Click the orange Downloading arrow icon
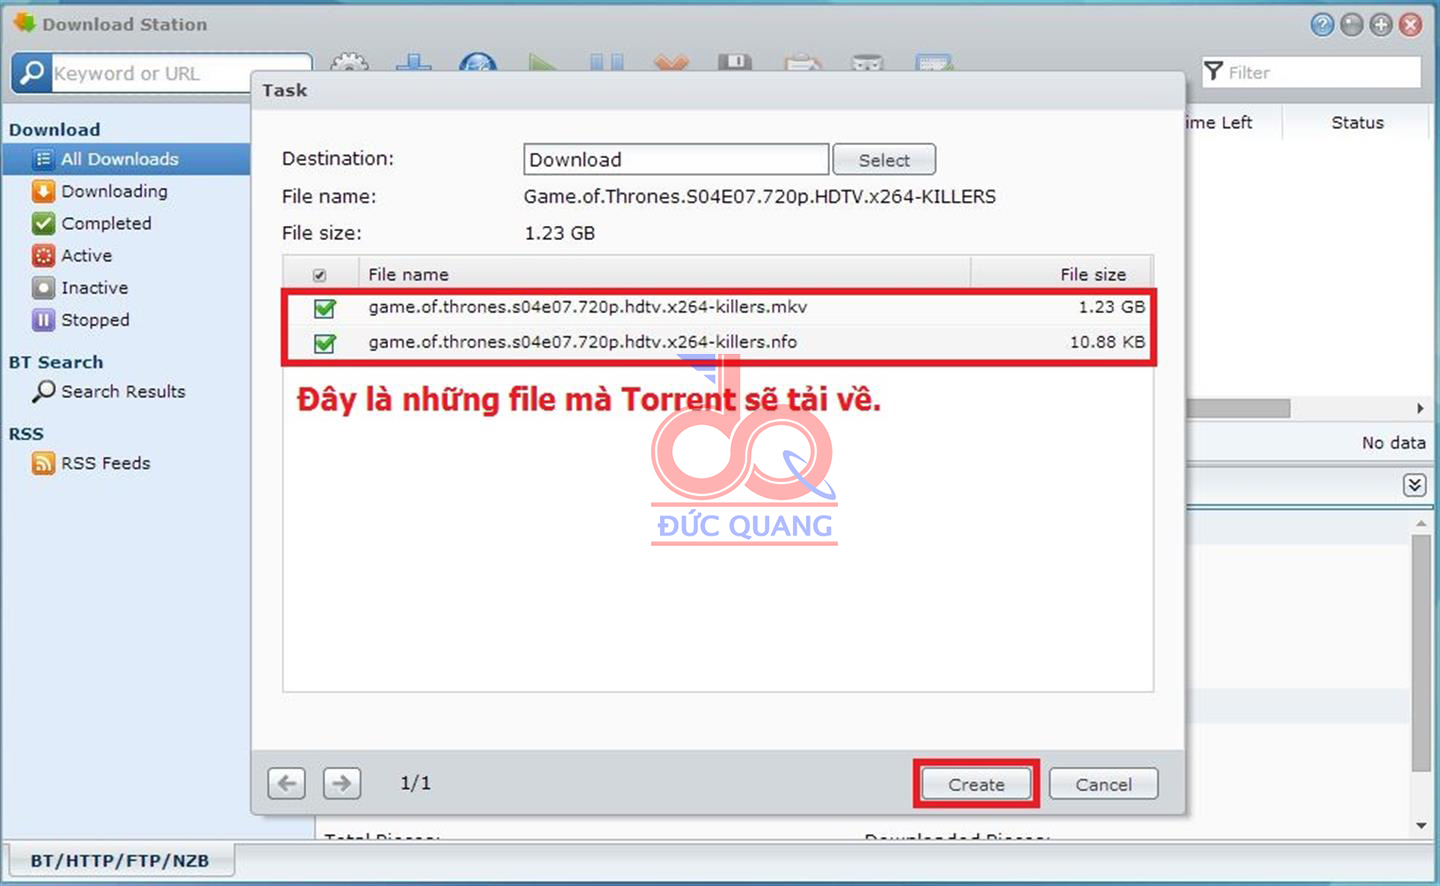This screenshot has width=1440, height=886. (x=43, y=191)
